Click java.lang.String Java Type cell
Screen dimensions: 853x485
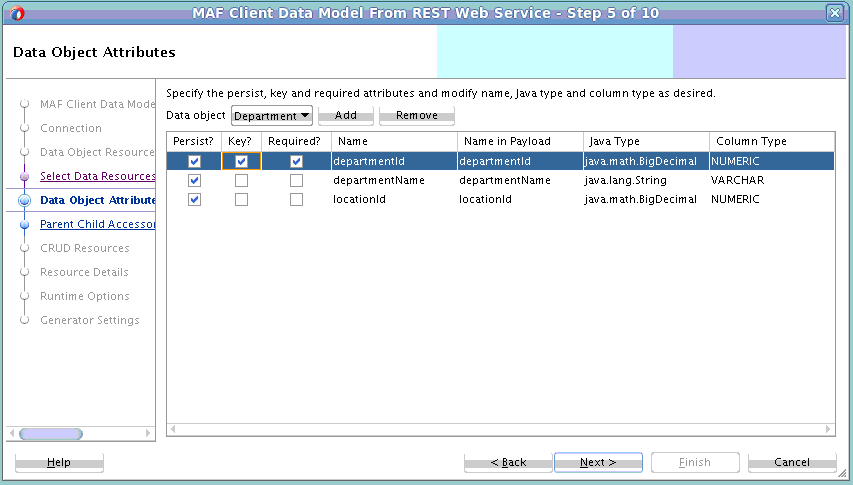point(646,181)
